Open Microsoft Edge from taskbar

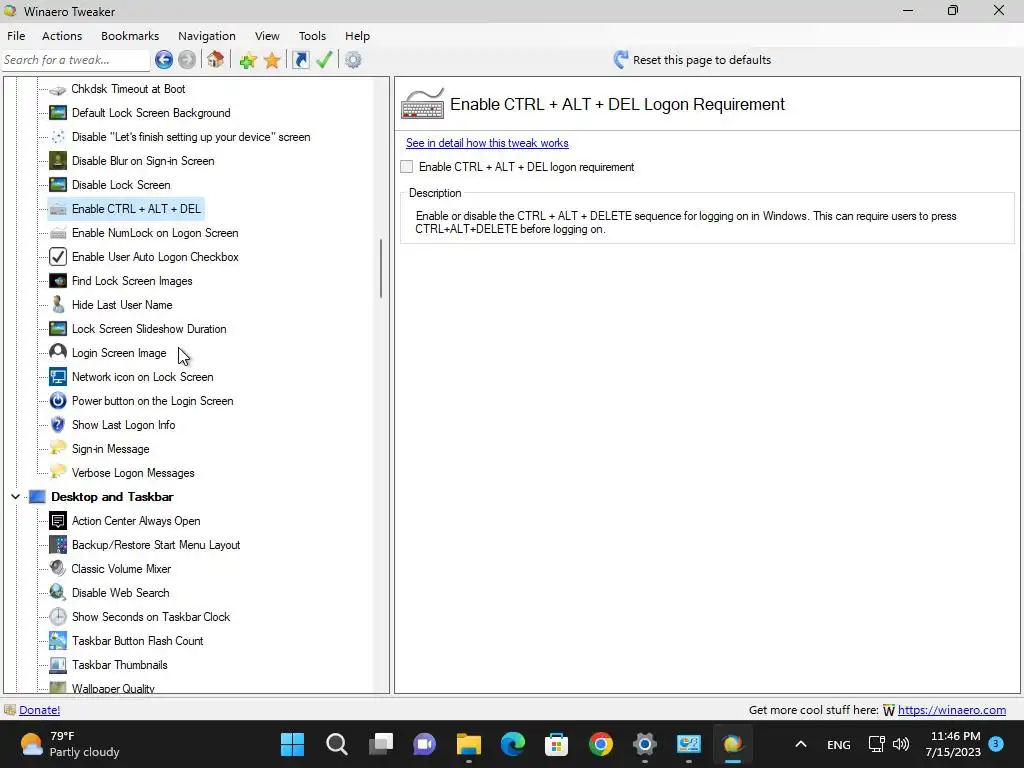click(513, 744)
